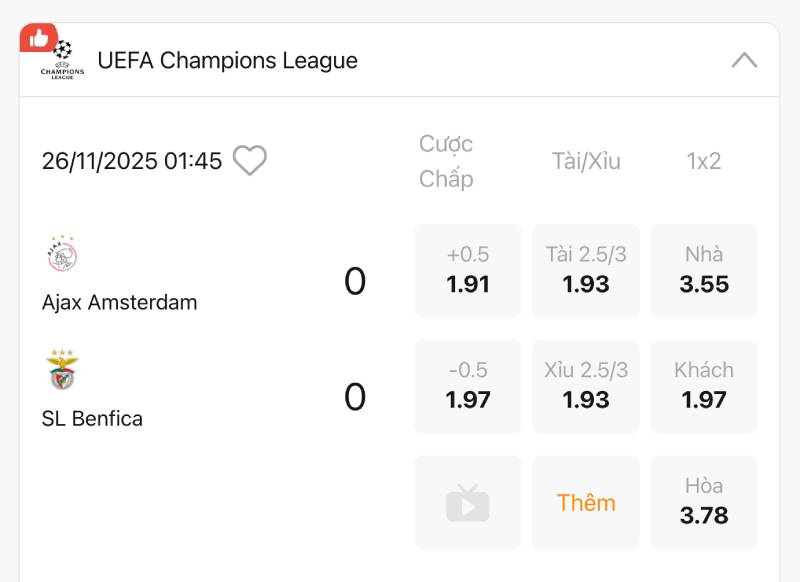The image size is (800, 582).
Task: Click the 1x2 column header
Action: coord(704,161)
